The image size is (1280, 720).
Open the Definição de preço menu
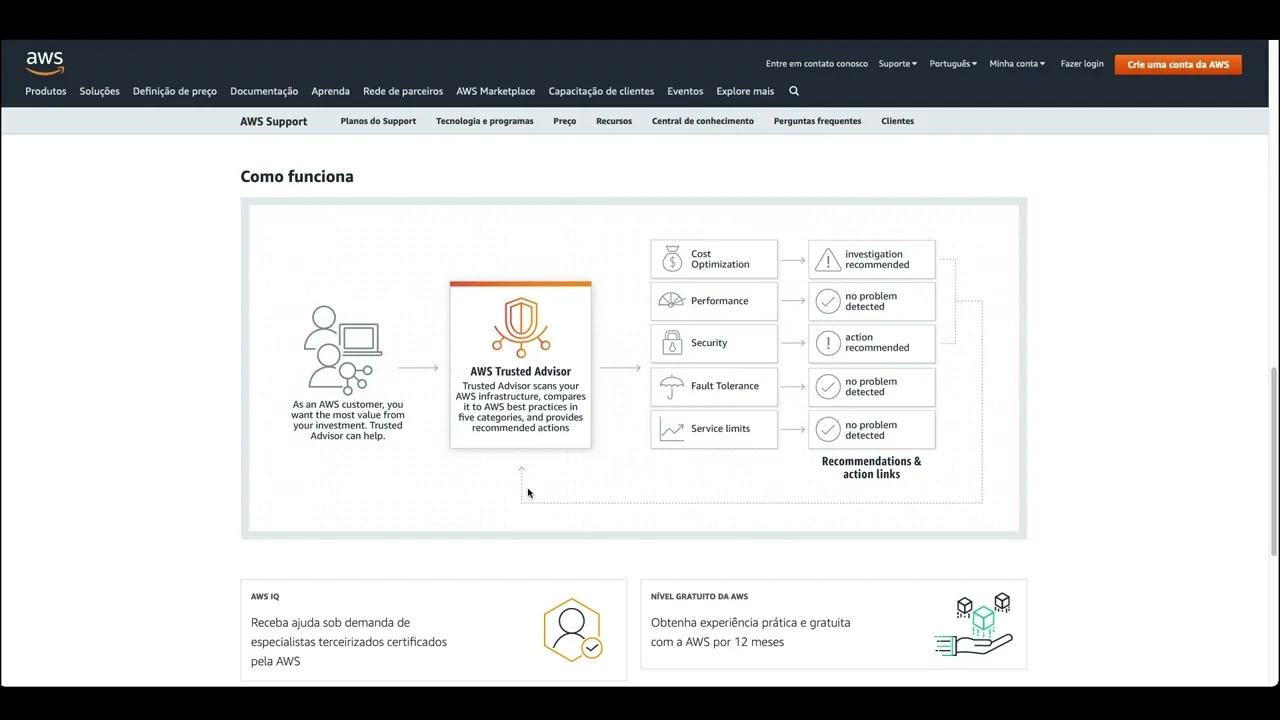point(175,91)
